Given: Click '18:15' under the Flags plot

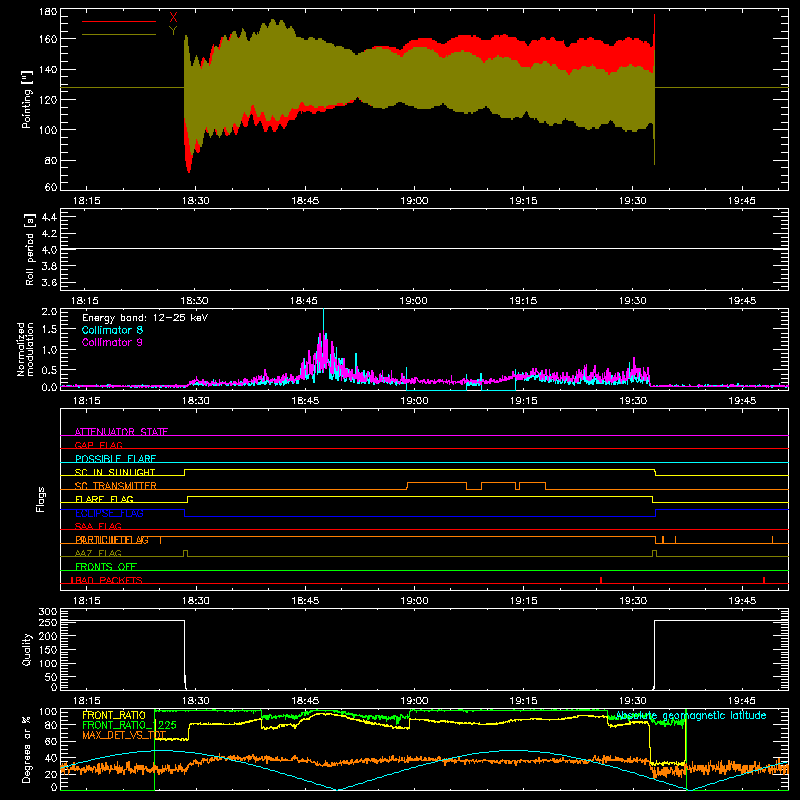Looking at the screenshot, I should tap(86, 601).
